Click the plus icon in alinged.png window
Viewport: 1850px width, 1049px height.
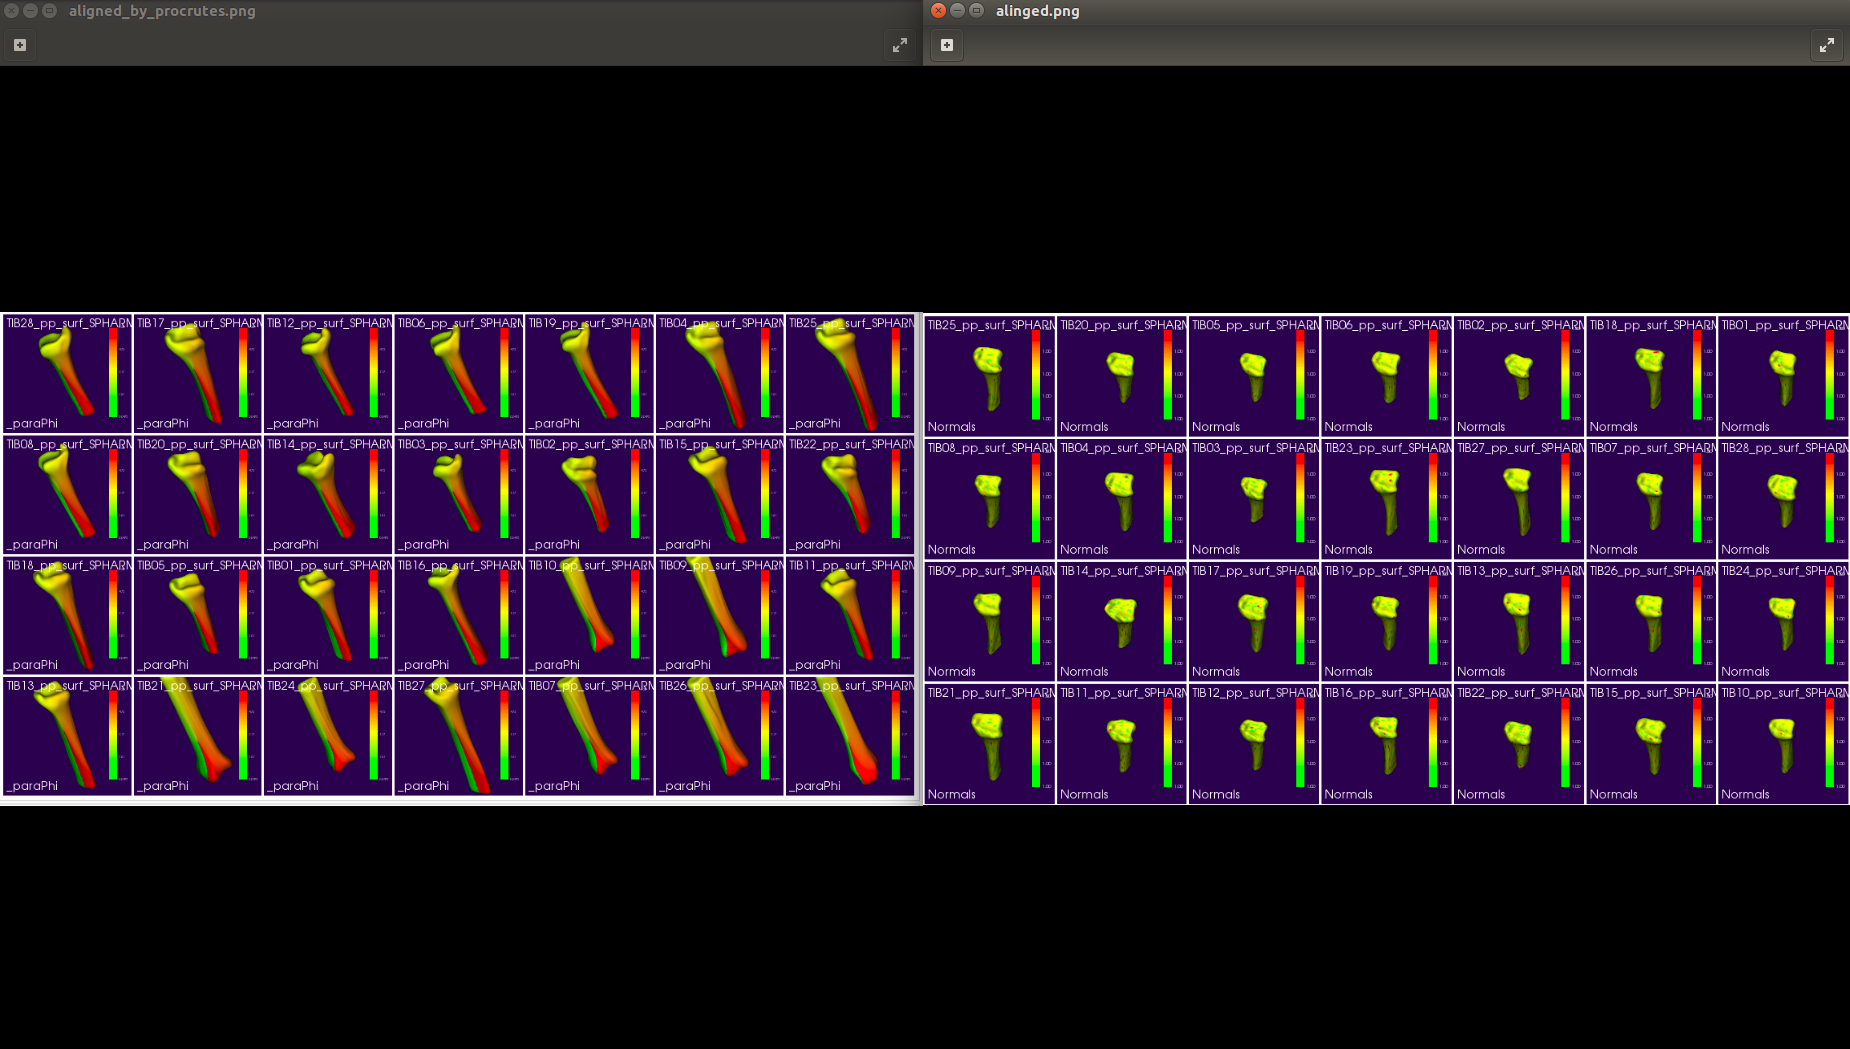[947, 45]
